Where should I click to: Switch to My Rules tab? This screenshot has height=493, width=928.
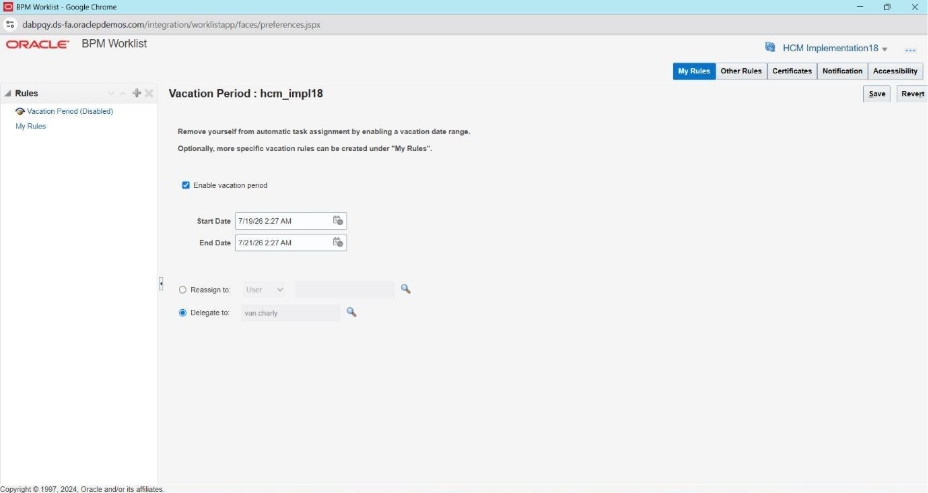(694, 71)
